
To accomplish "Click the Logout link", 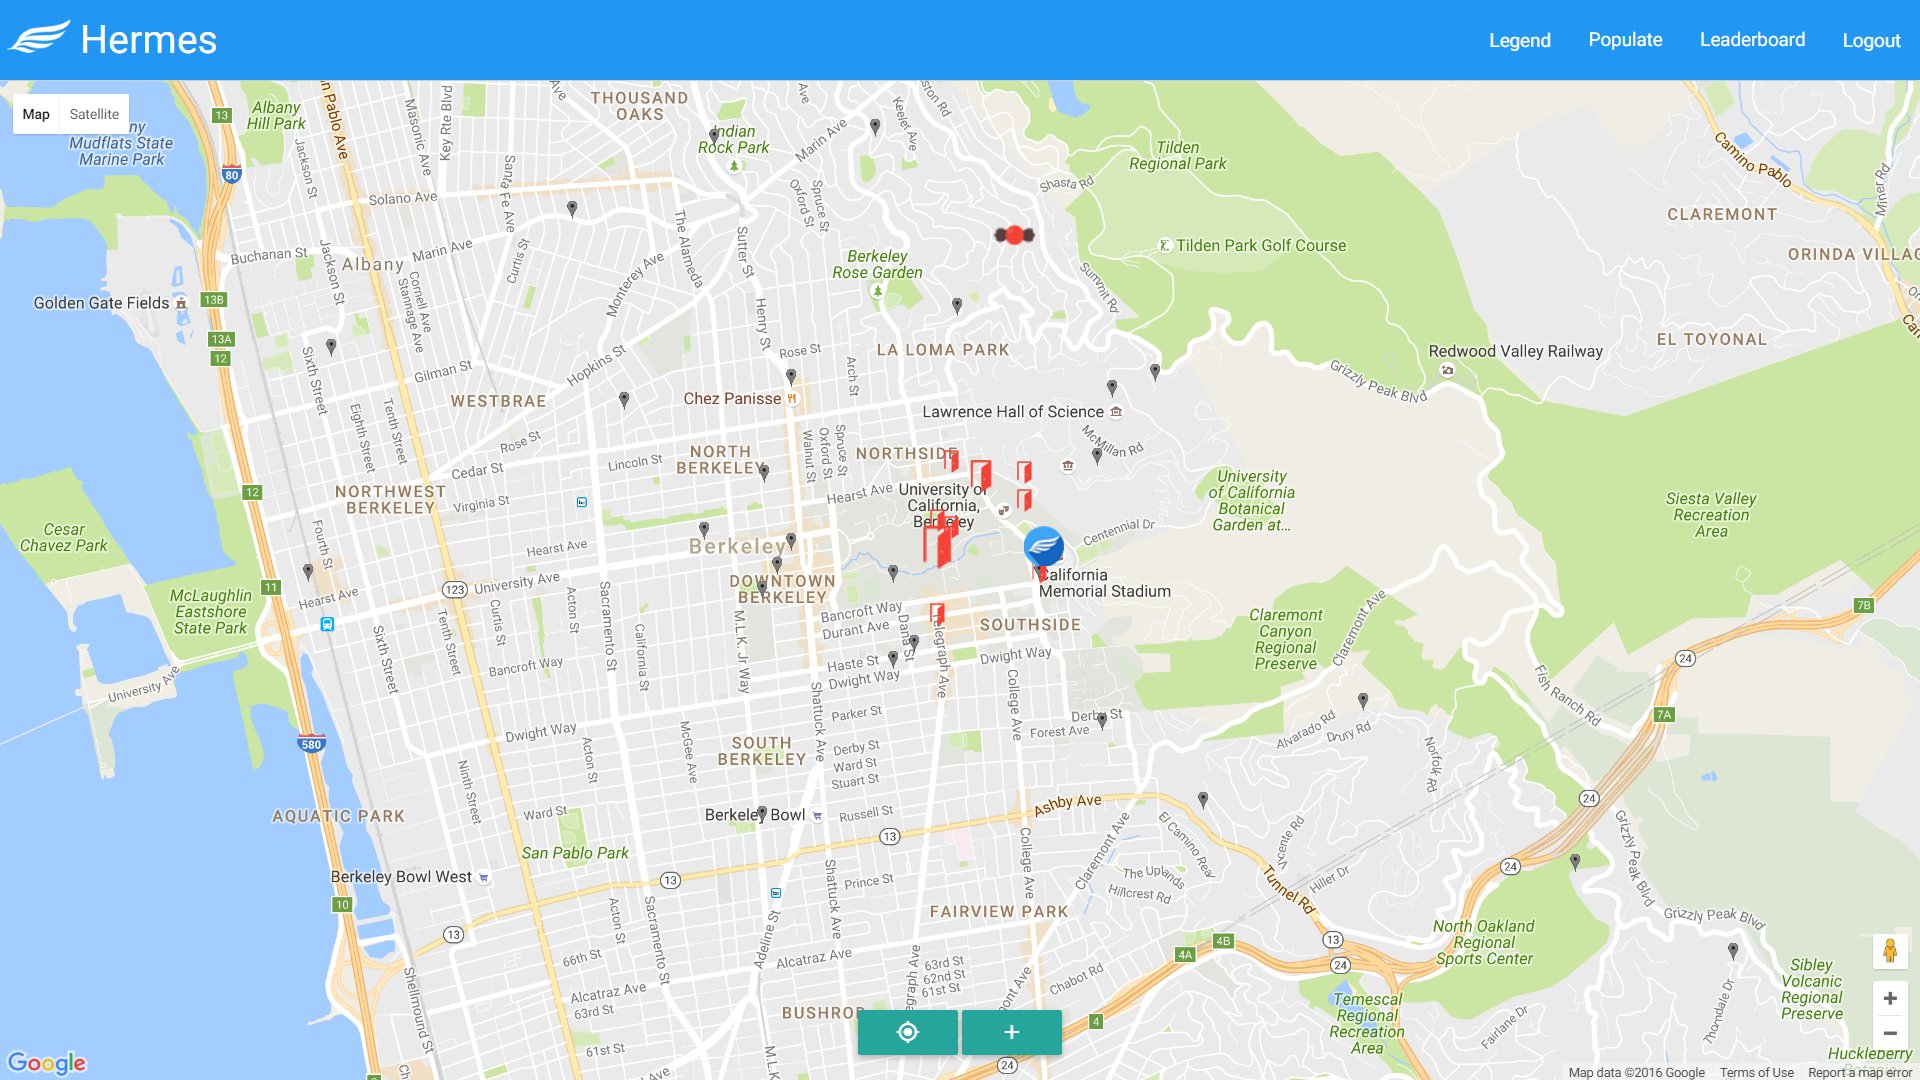I will pyautogui.click(x=1871, y=40).
